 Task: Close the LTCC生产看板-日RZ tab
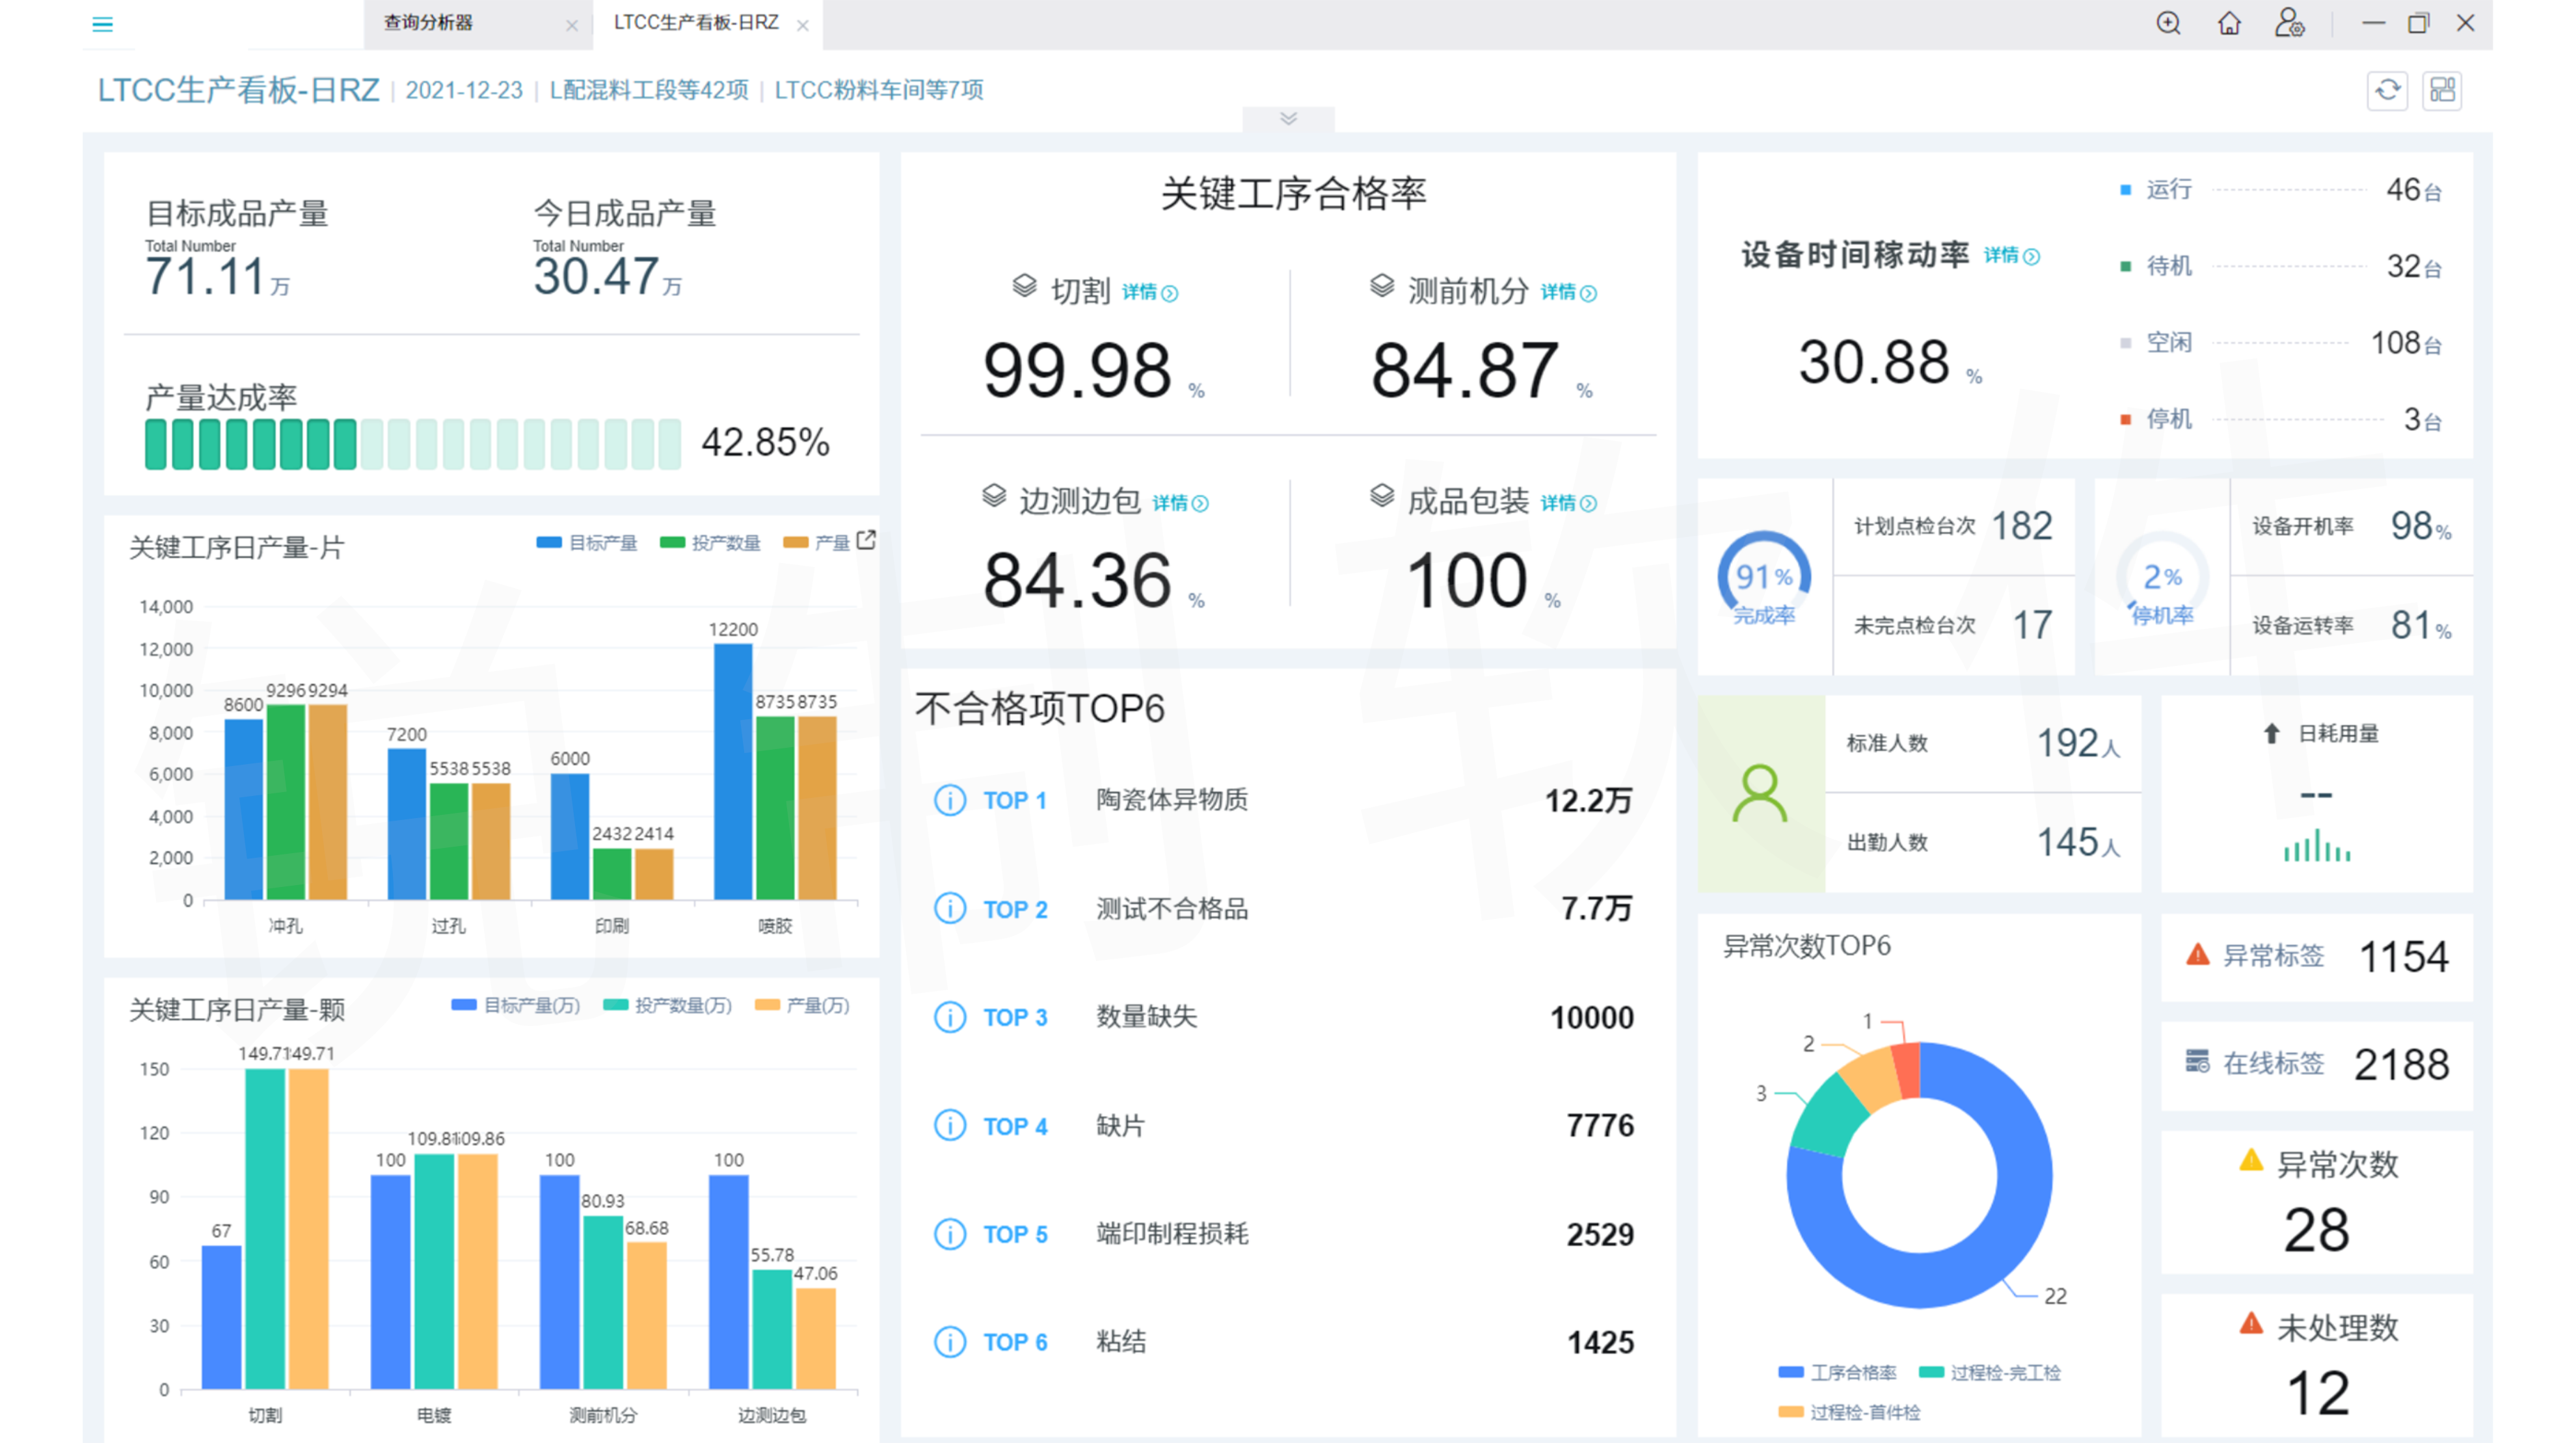[802, 26]
